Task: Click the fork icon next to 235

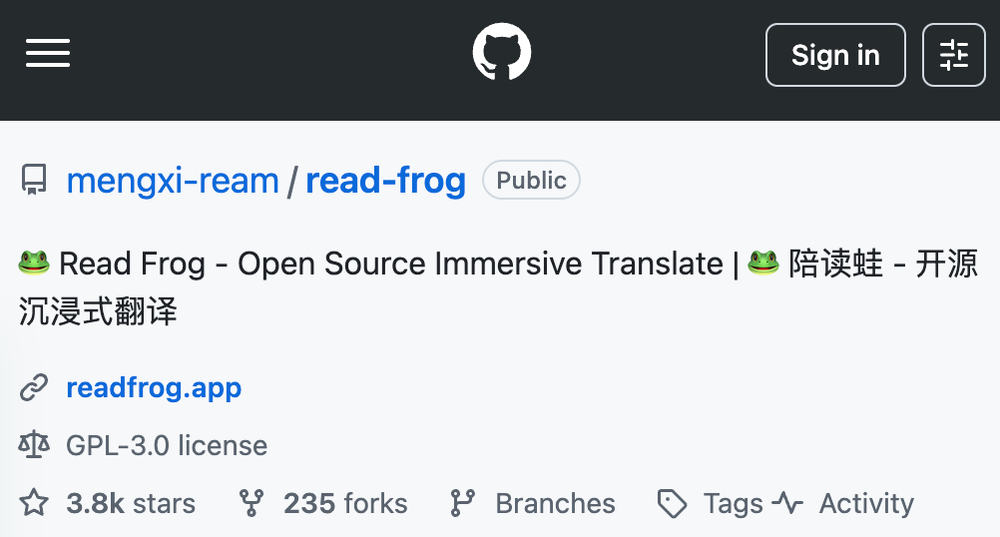Action: pyautogui.click(x=251, y=503)
